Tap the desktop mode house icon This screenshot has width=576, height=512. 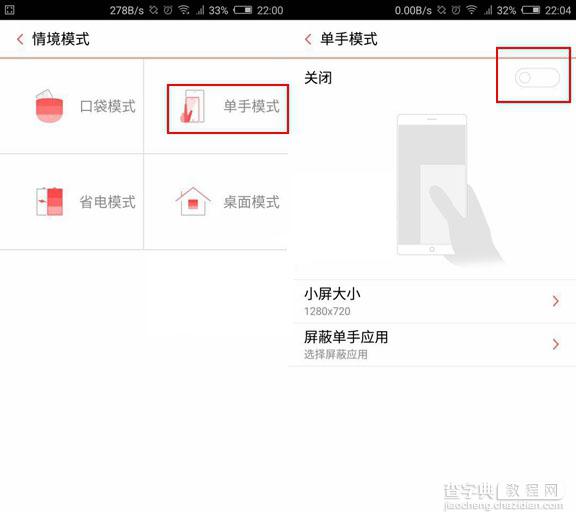(193, 201)
